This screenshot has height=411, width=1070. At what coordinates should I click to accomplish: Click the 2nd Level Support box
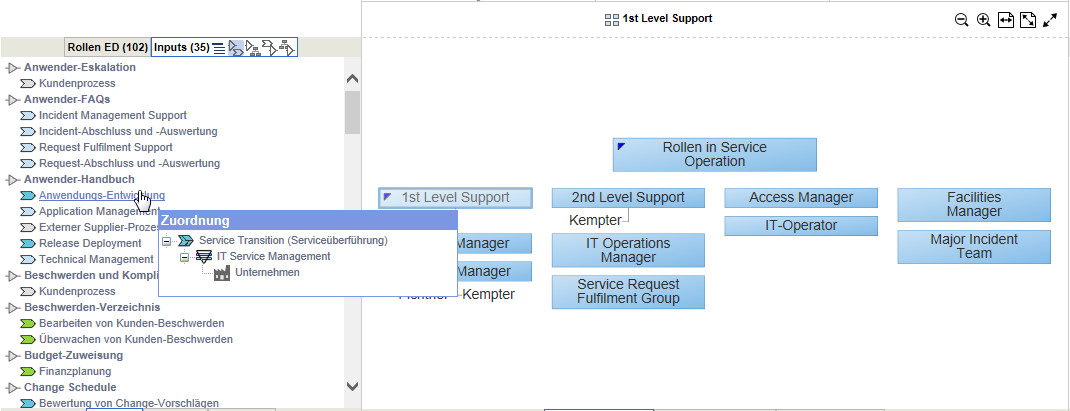(x=628, y=198)
